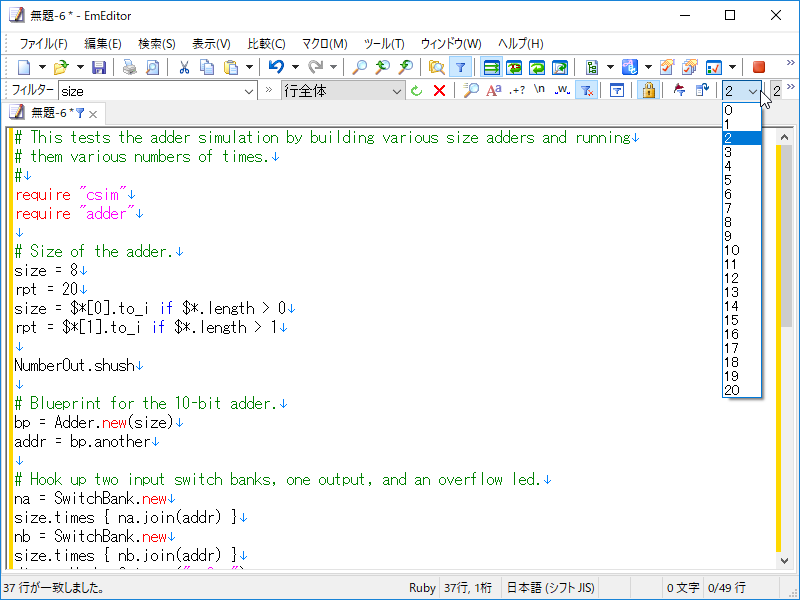Click Ruby configuration in status bar
The height and width of the screenshot is (600, 800).
click(x=422, y=588)
